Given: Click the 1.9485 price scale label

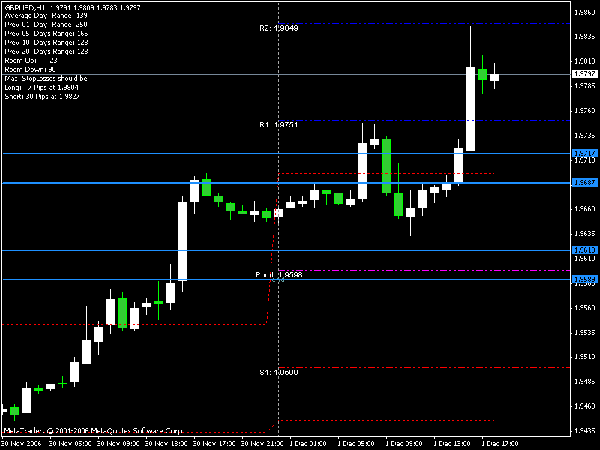Looking at the screenshot, I should [585, 382].
